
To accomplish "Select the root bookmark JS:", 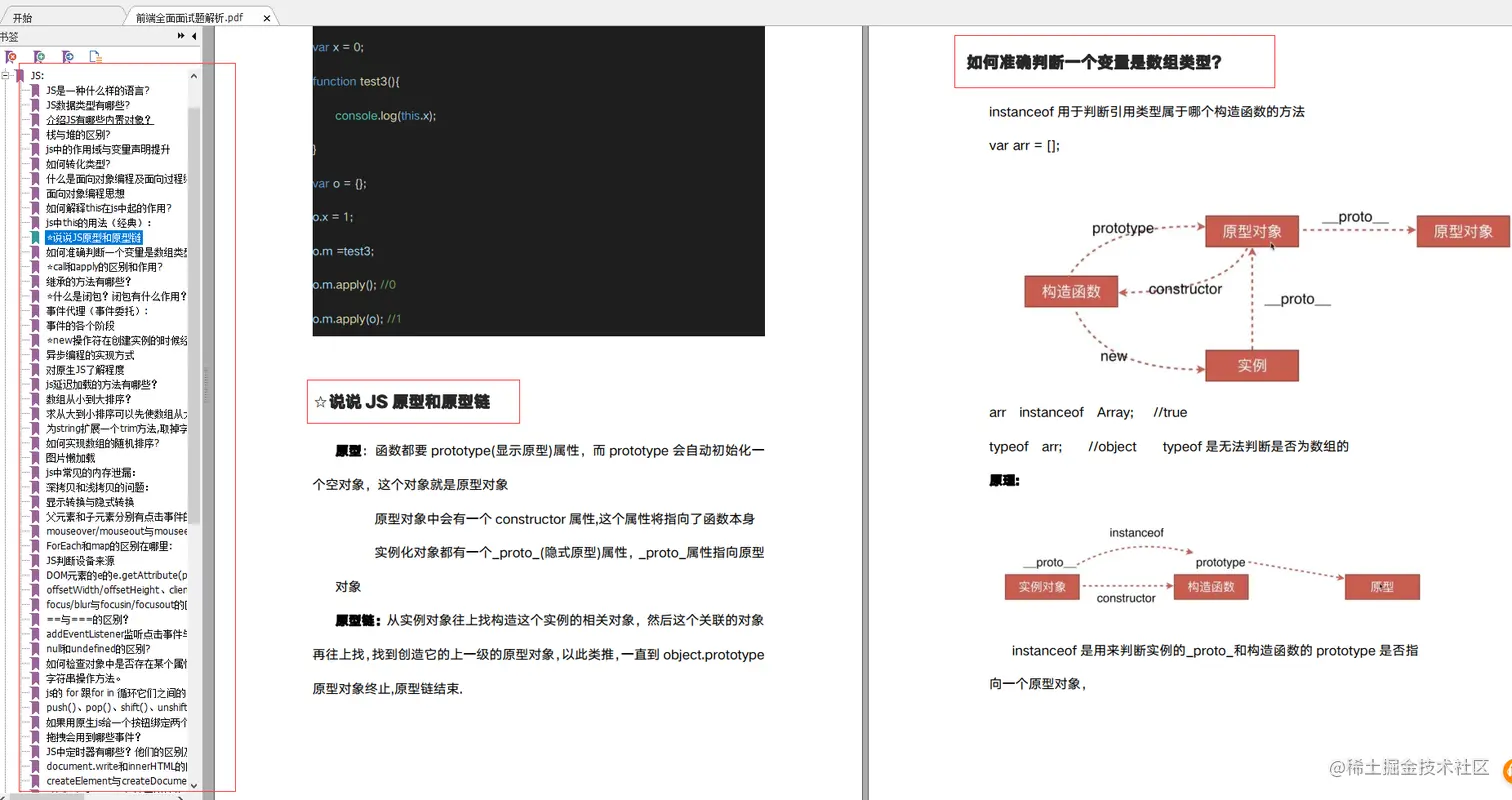I will point(37,75).
